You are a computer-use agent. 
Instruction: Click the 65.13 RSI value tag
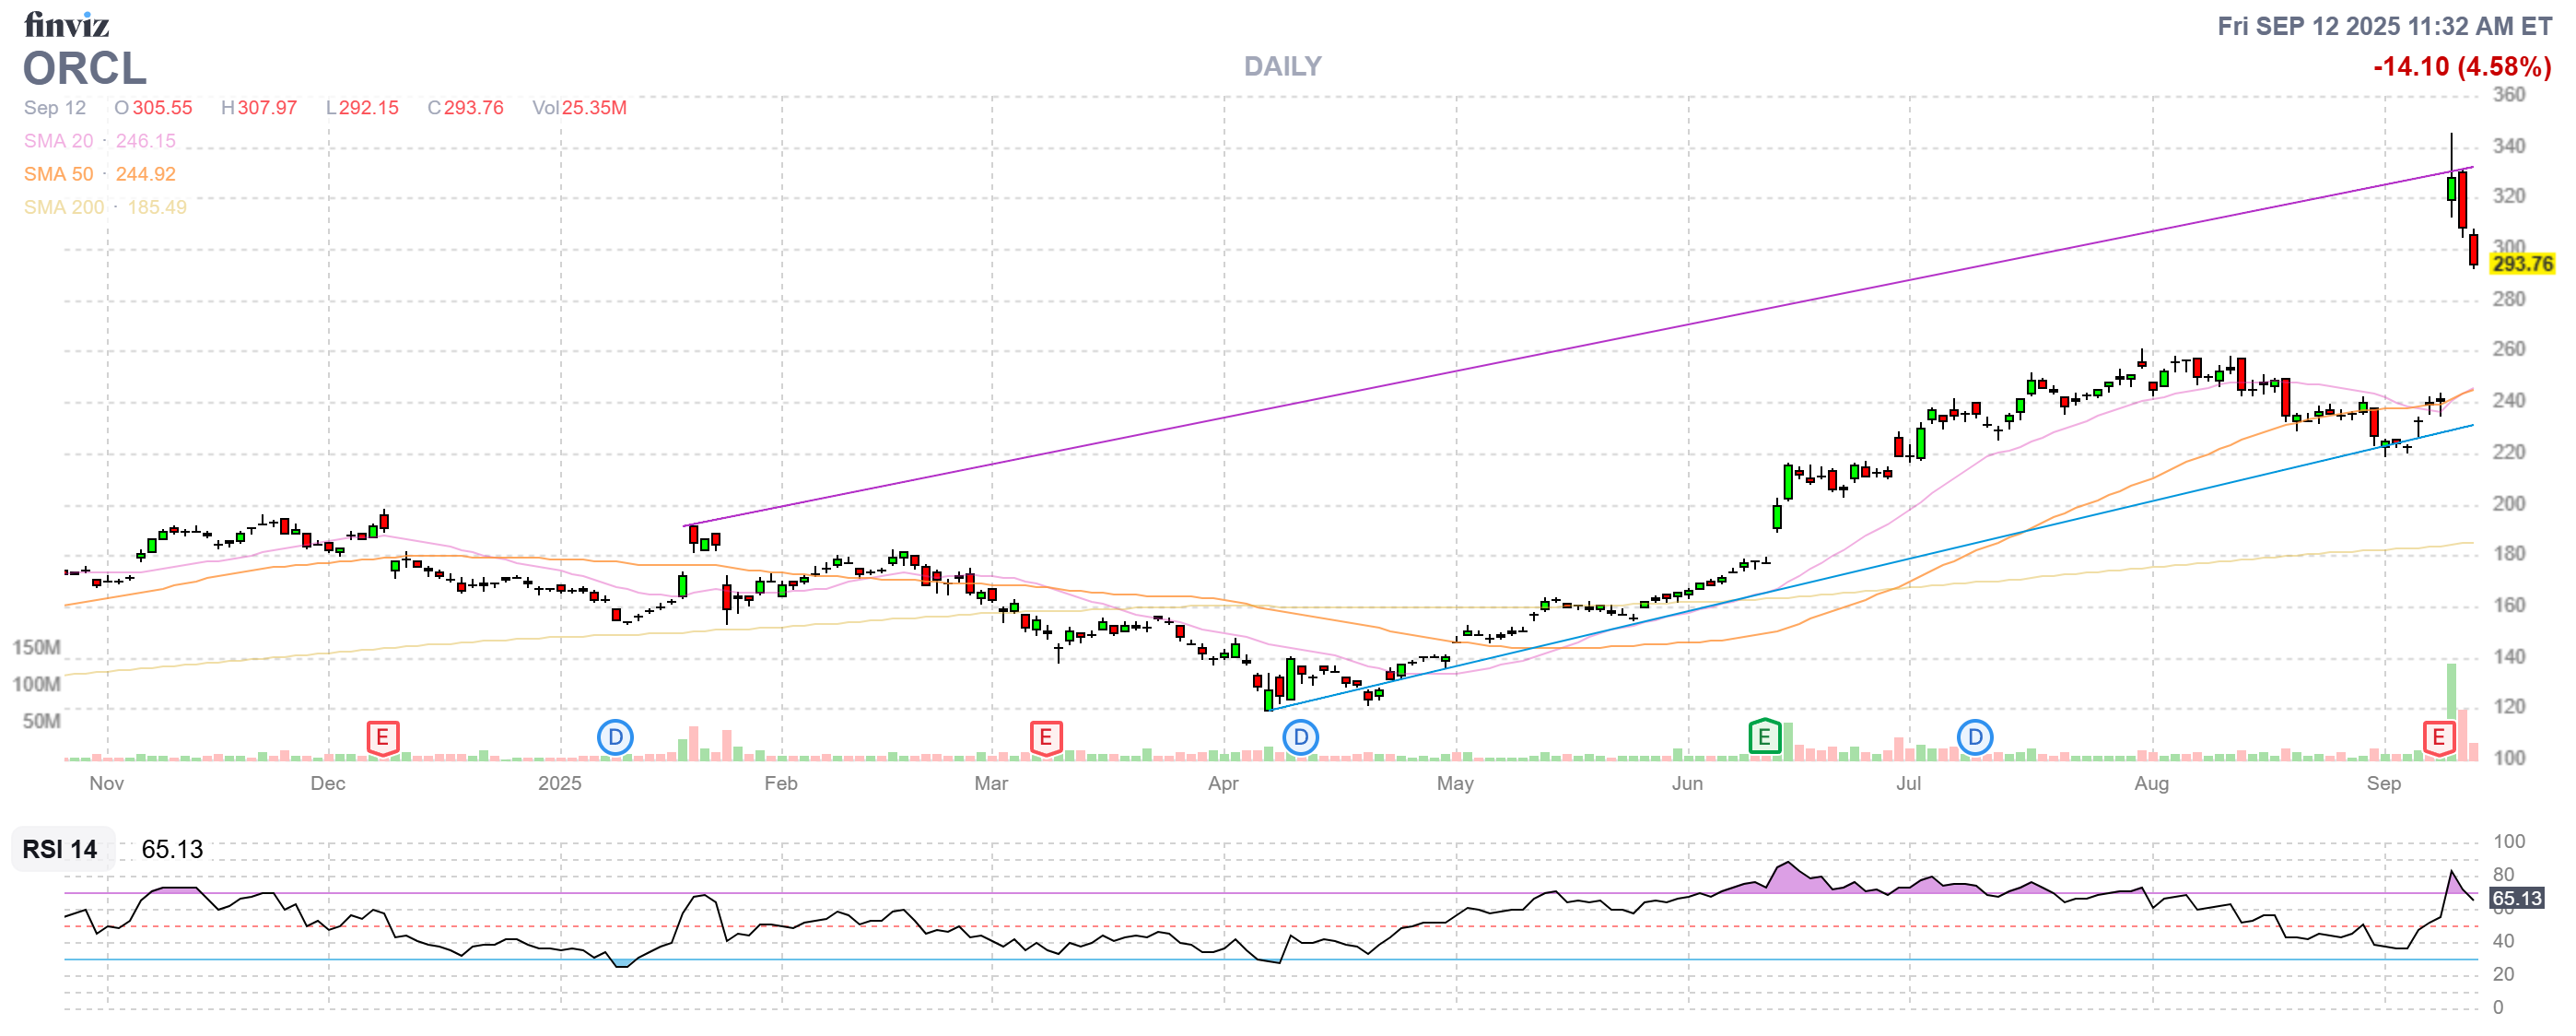(2516, 898)
